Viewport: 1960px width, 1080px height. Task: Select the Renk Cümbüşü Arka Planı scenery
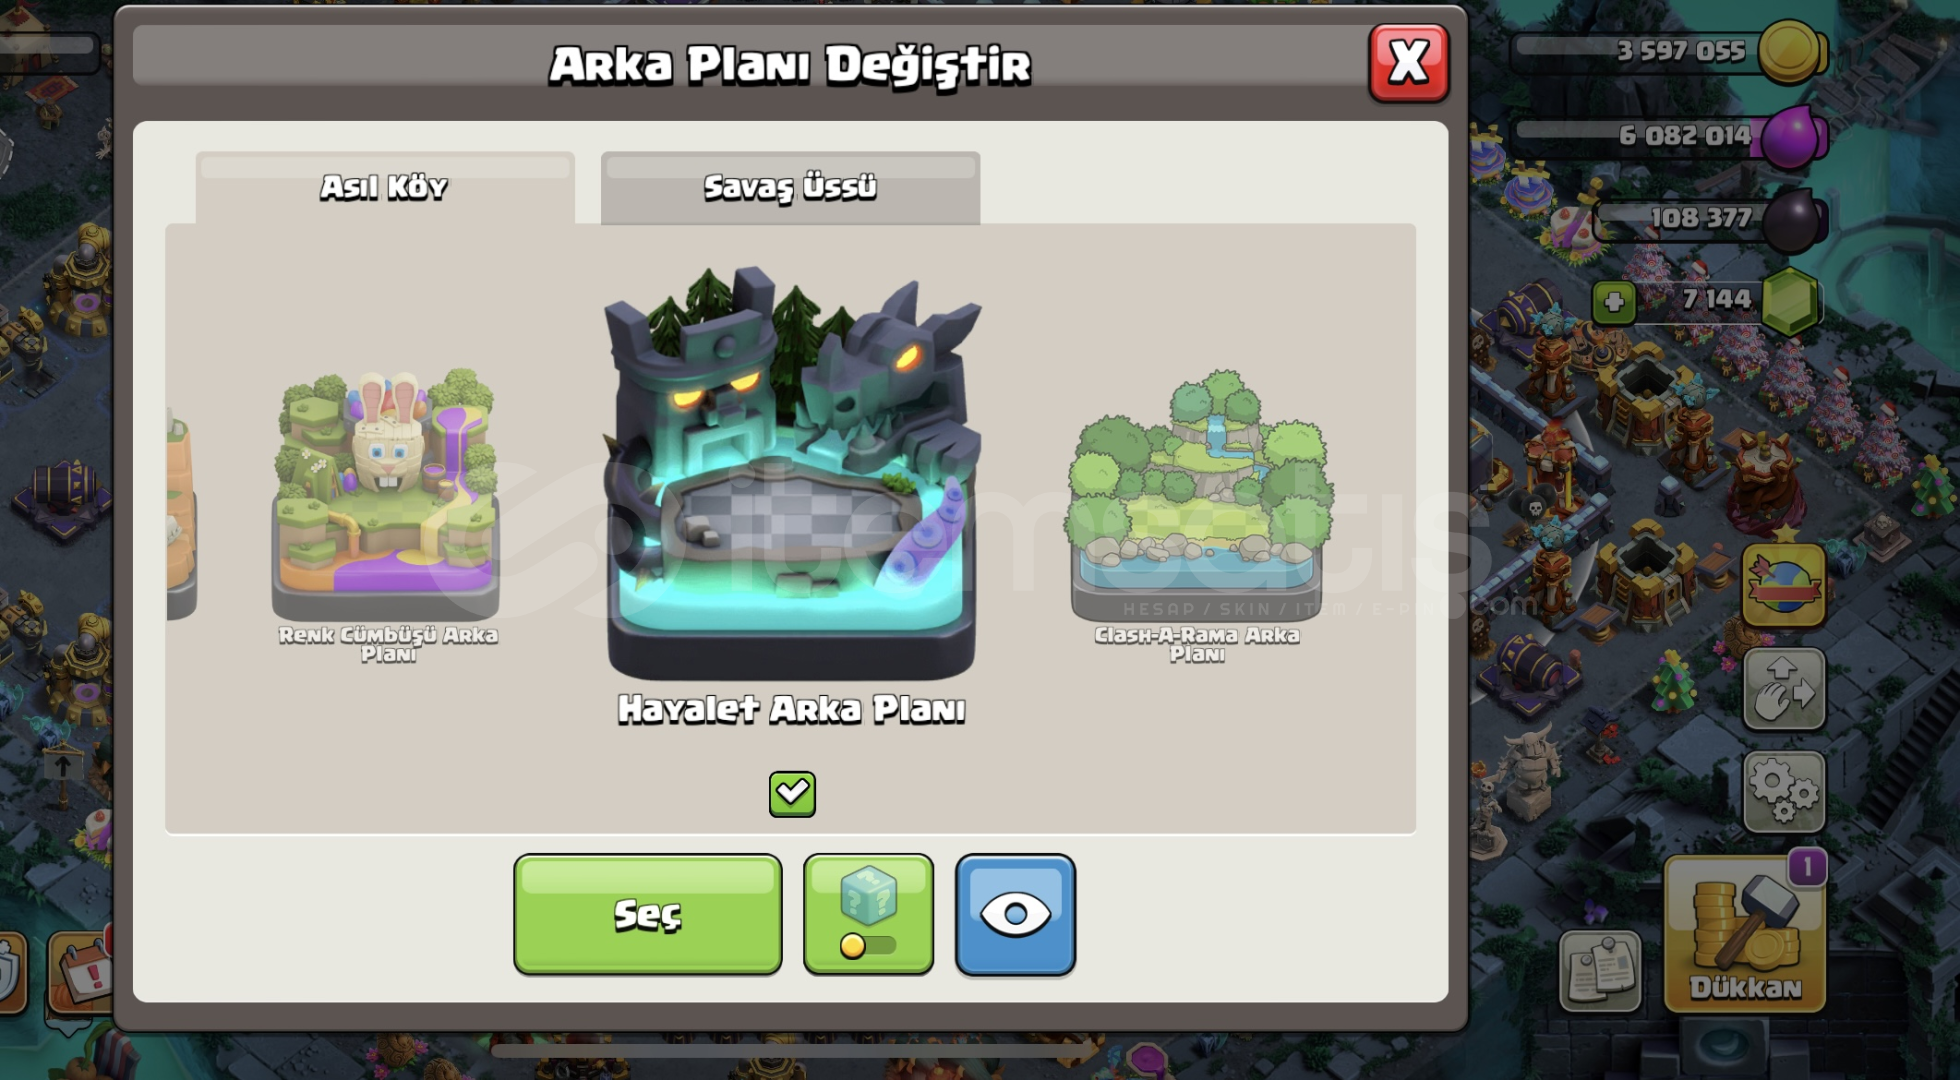pos(386,515)
